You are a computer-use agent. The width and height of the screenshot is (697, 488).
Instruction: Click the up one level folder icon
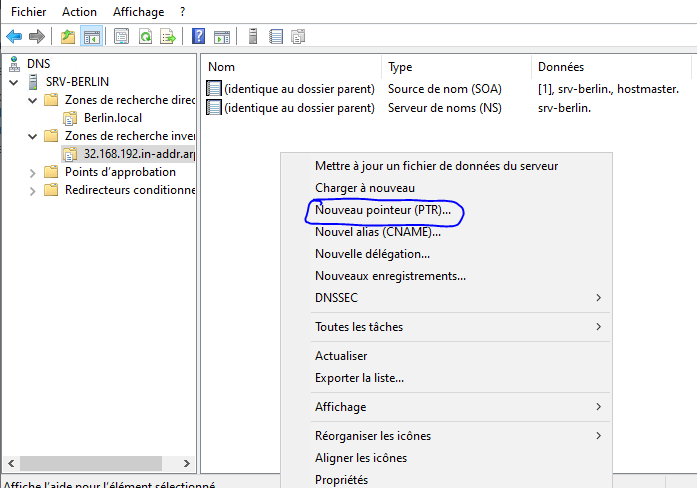pos(68,37)
